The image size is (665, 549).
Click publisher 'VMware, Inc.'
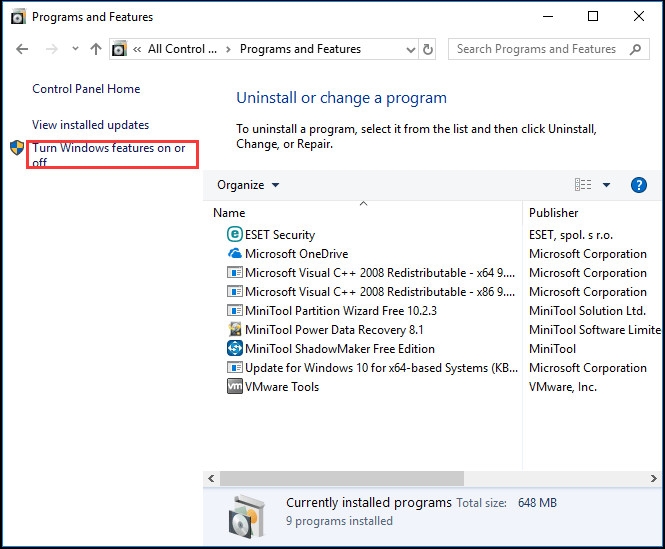pyautogui.click(x=563, y=387)
